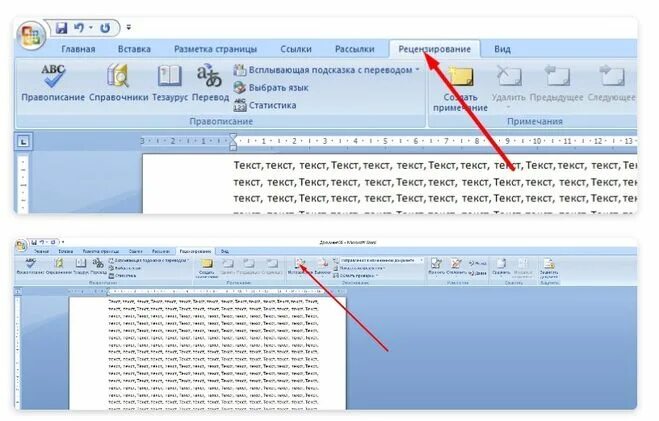Click into document text in lower window

click(214, 355)
